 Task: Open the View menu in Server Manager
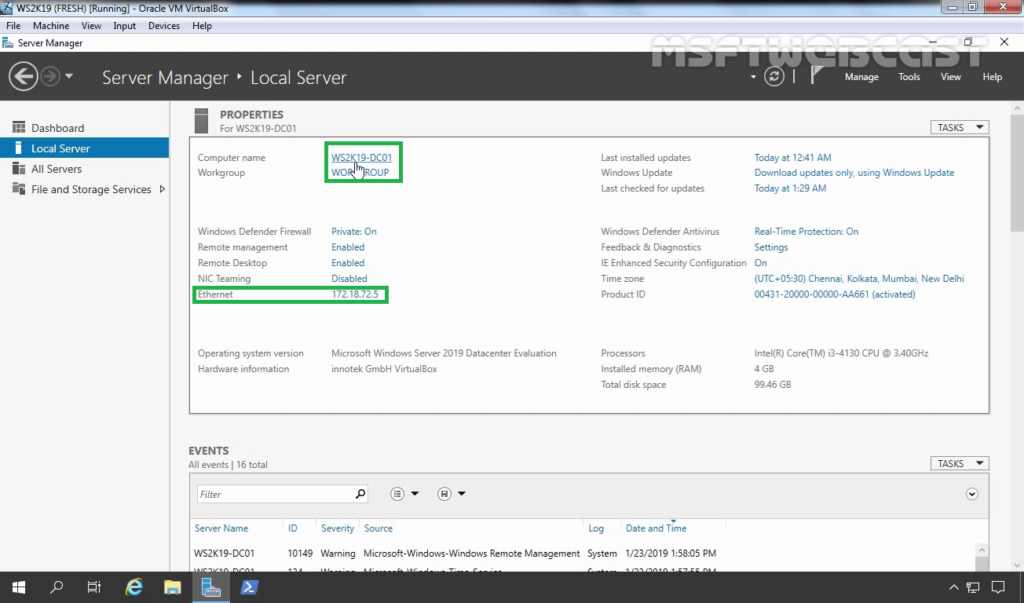[950, 76]
